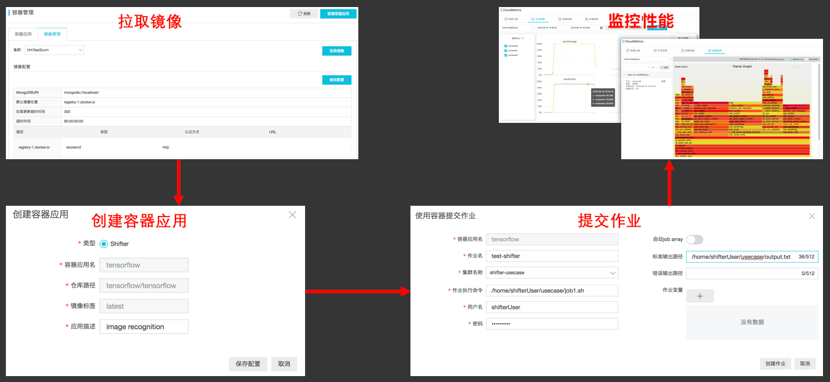The image size is (830, 382).
Task: Click the empty 错误输出路径 field
Action: 752,274
